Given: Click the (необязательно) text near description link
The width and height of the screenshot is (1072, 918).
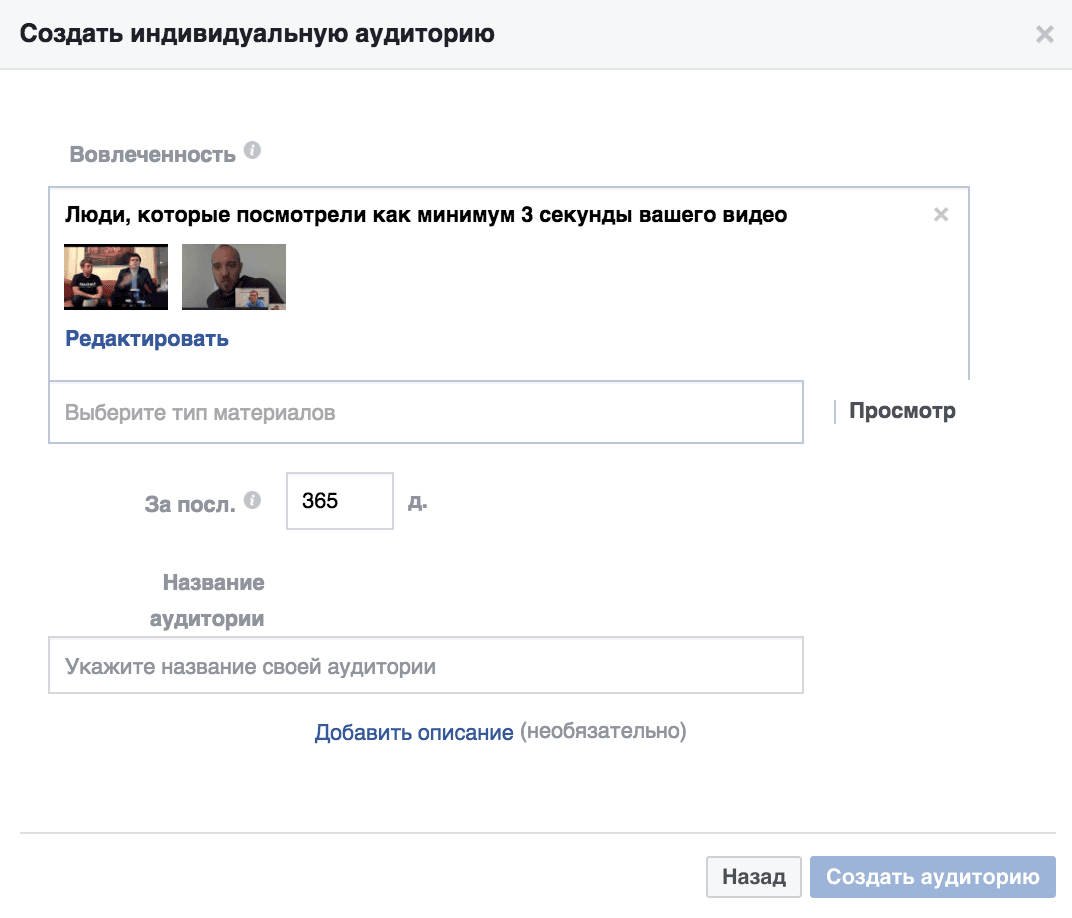Looking at the screenshot, I should click(603, 731).
